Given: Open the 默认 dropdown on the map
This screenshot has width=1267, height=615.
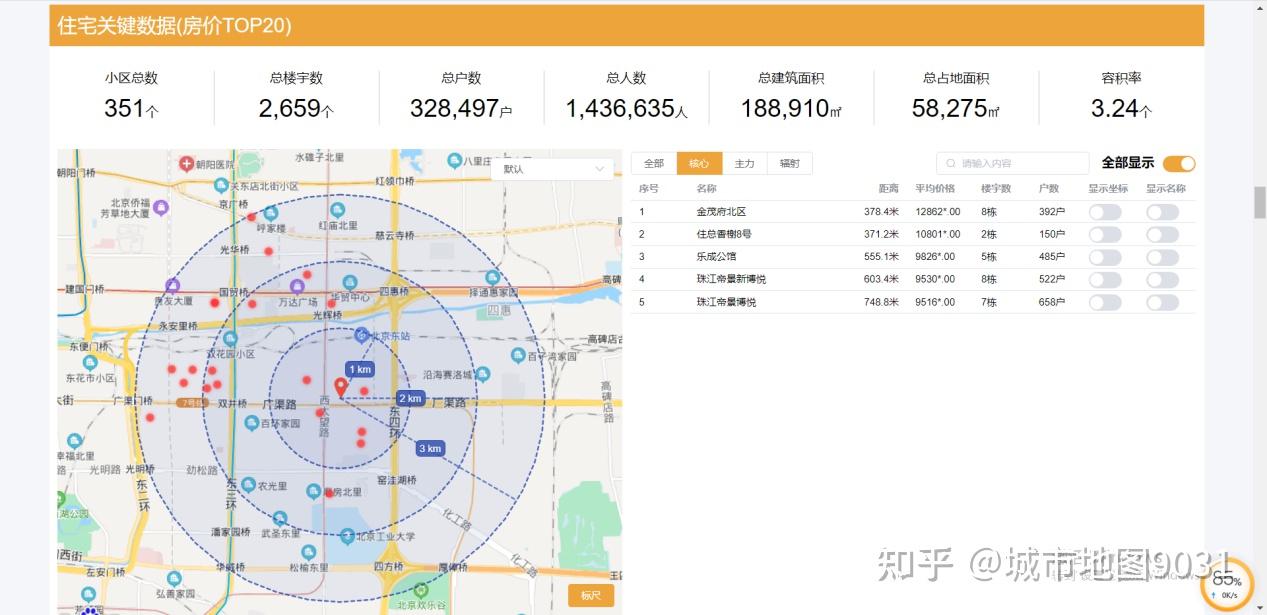Looking at the screenshot, I should pyautogui.click(x=553, y=169).
